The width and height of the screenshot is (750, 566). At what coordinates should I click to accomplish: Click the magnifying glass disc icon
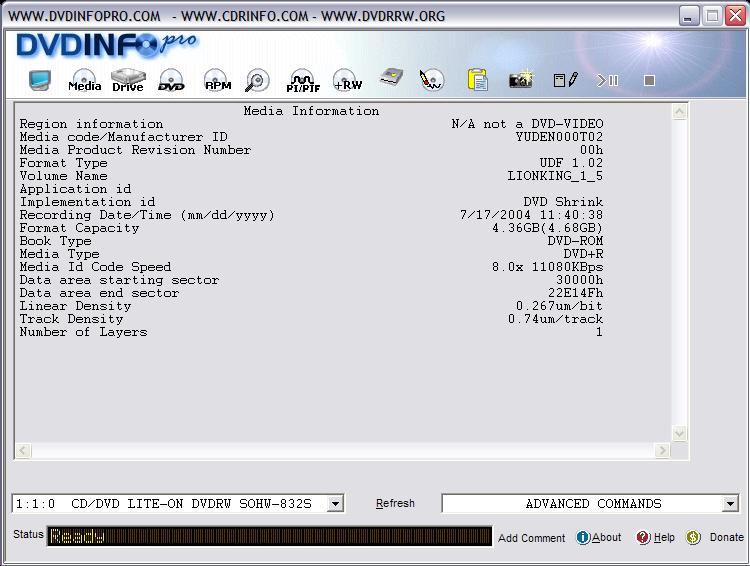257,80
